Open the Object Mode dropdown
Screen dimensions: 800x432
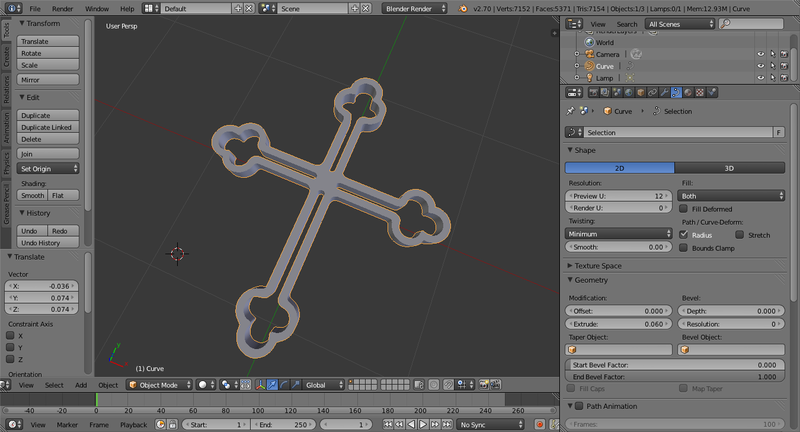[x=160, y=385]
